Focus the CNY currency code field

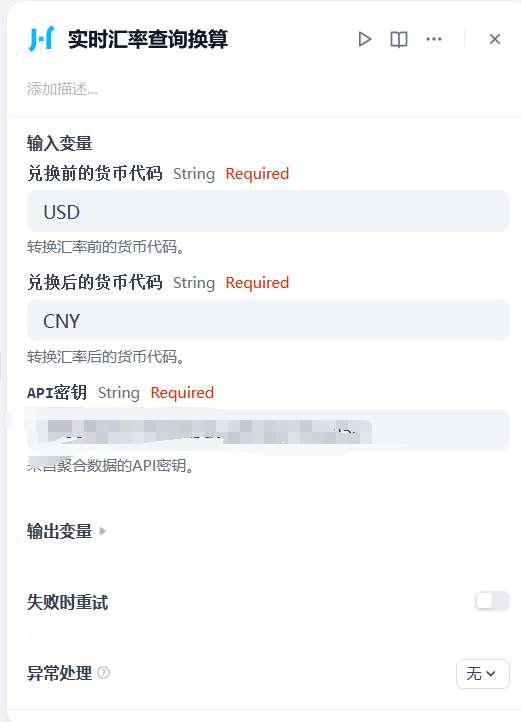[x=268, y=320]
